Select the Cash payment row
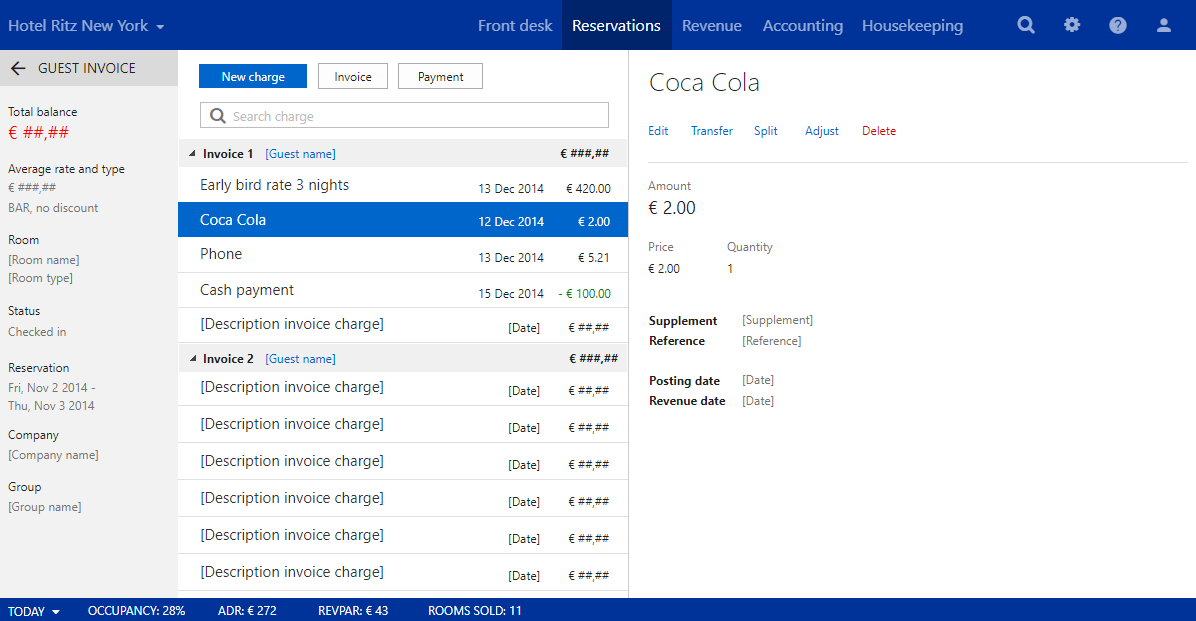This screenshot has height=621, width=1196. pyautogui.click(x=403, y=291)
